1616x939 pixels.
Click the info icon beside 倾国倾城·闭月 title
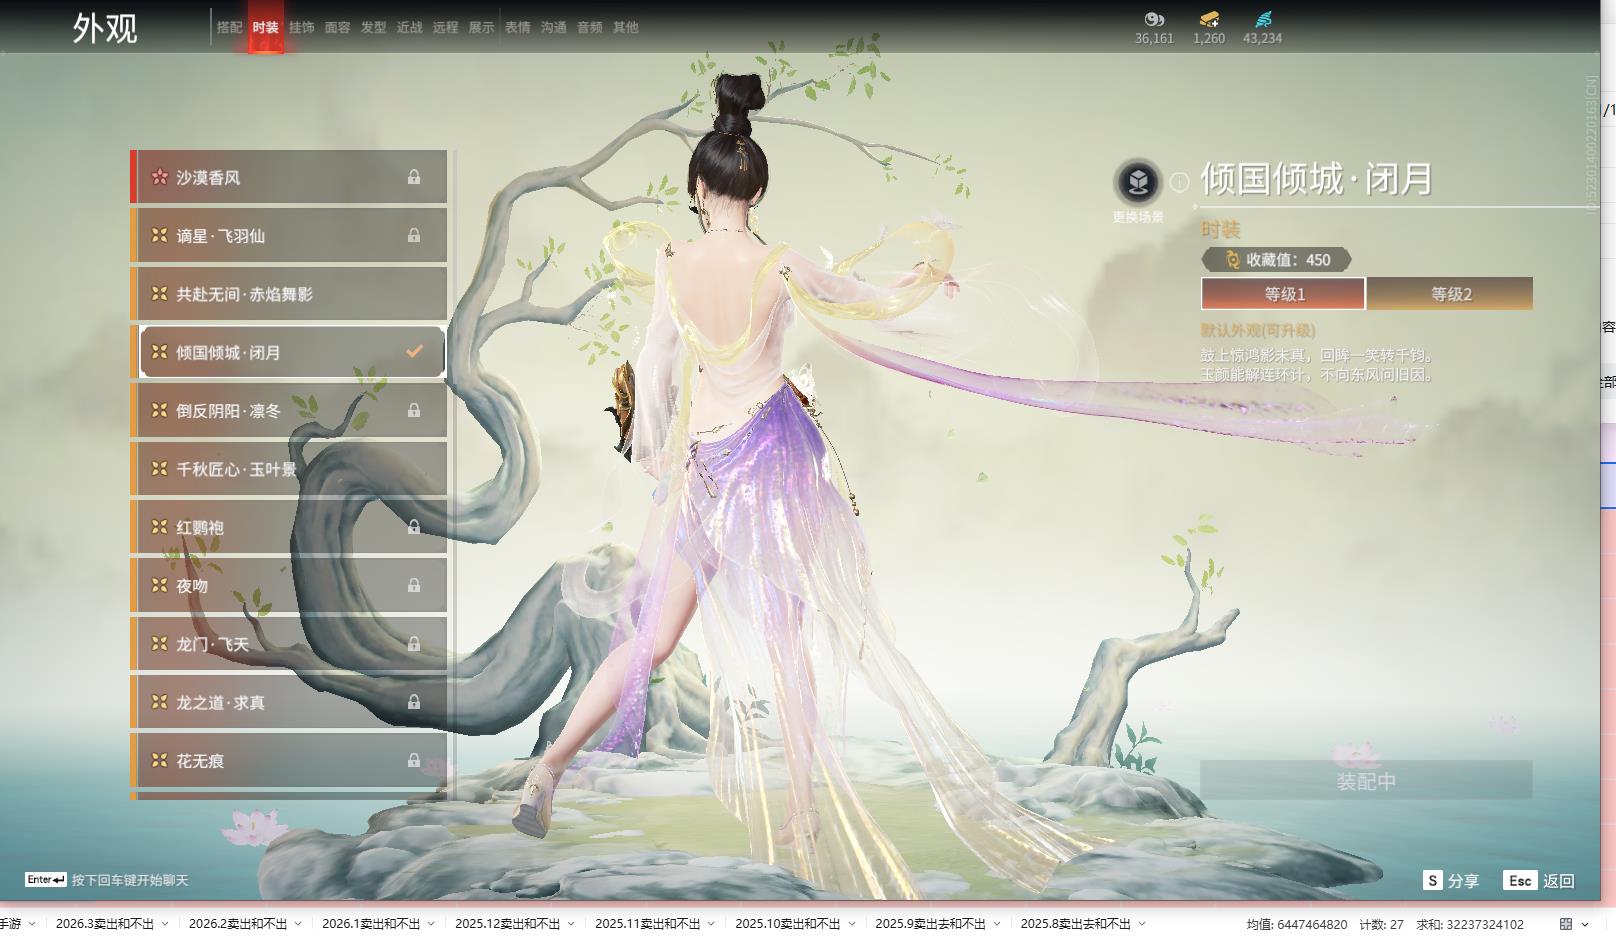1180,182
